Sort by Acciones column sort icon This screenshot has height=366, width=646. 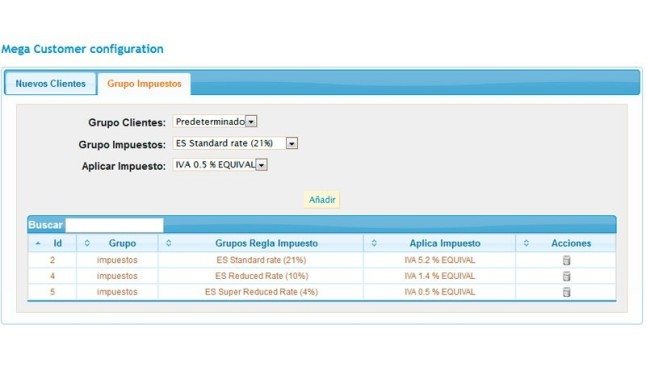[x=526, y=243]
